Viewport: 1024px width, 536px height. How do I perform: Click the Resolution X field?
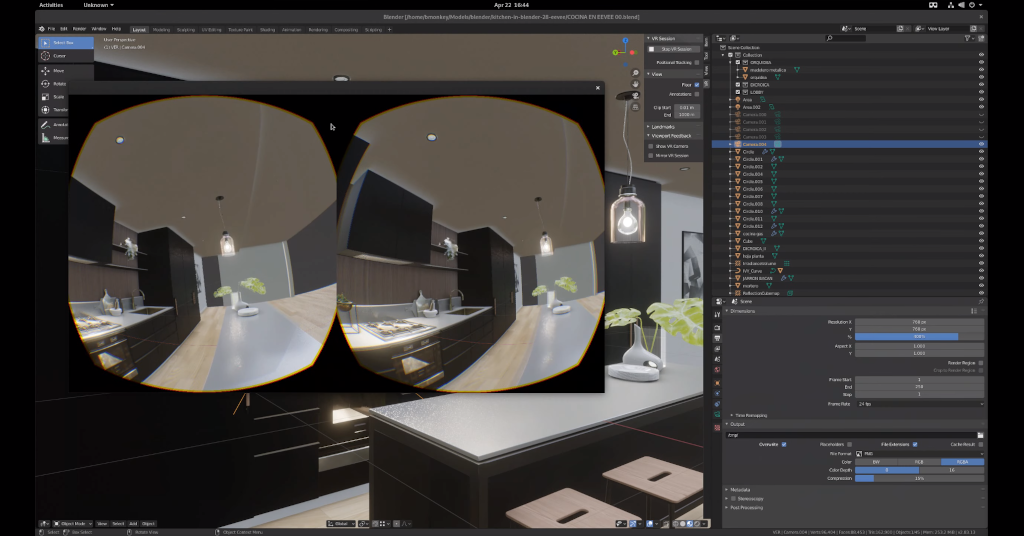click(x=920, y=322)
